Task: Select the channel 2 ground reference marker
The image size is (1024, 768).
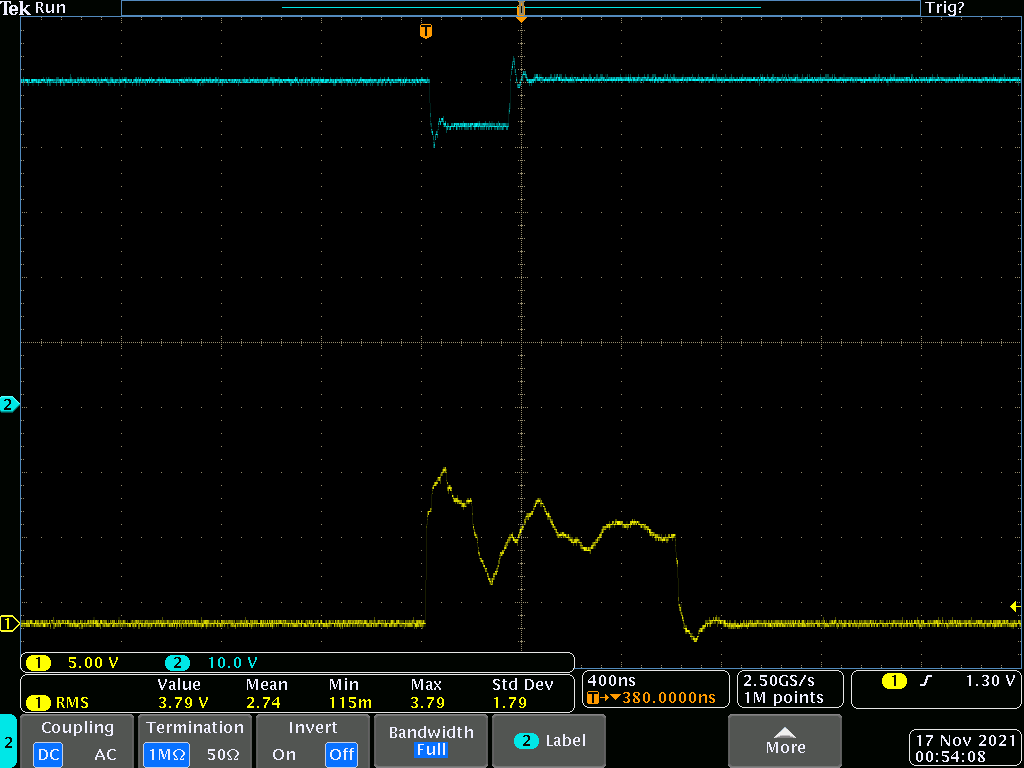Action: point(10,405)
